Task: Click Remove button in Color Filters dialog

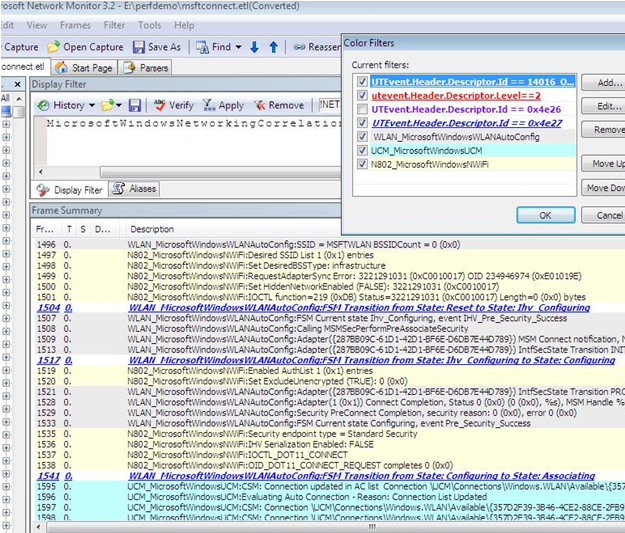Action: click(604, 130)
